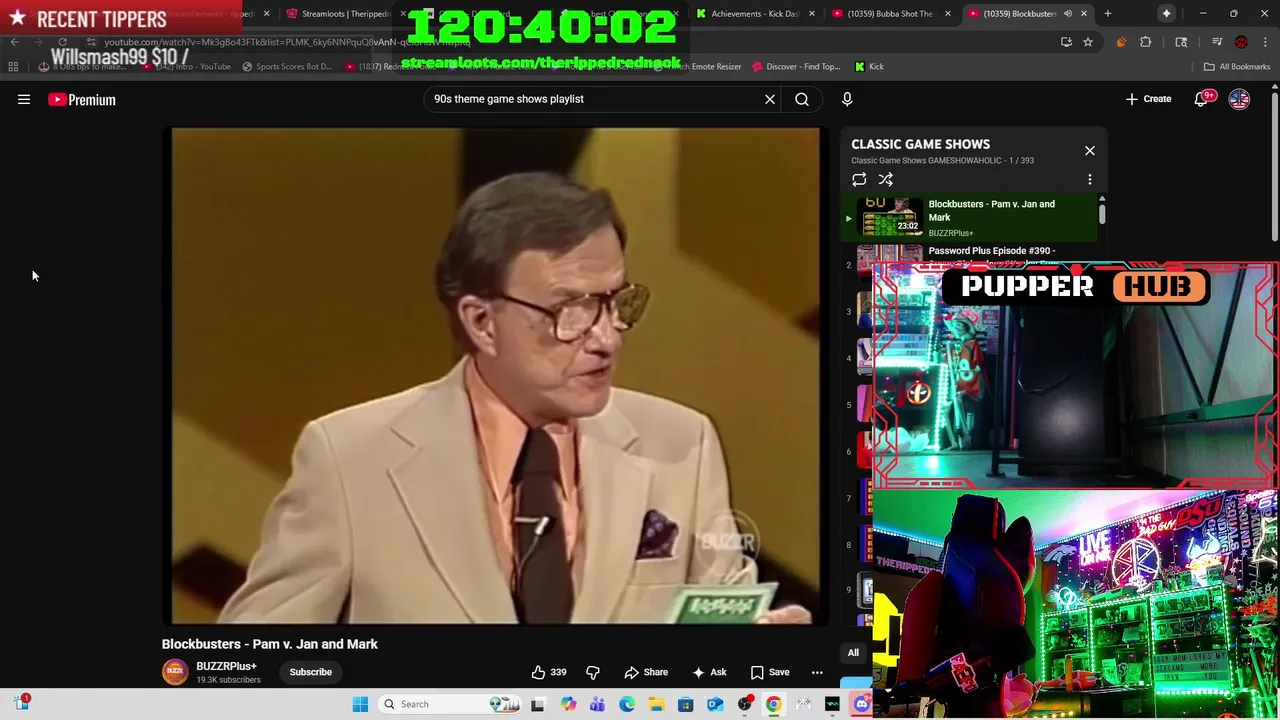
Task: Open the account avatar menu
Action: [x=1239, y=99]
